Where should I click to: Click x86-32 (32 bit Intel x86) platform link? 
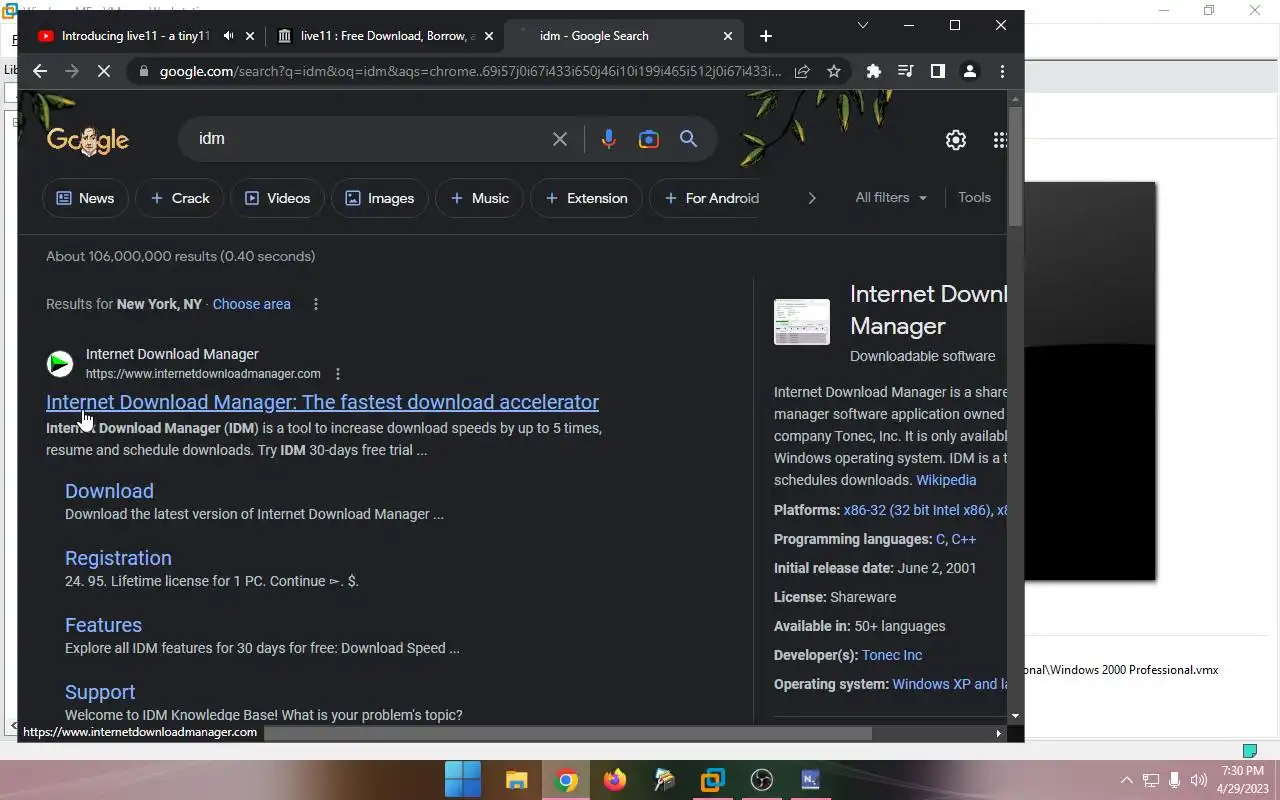918,510
